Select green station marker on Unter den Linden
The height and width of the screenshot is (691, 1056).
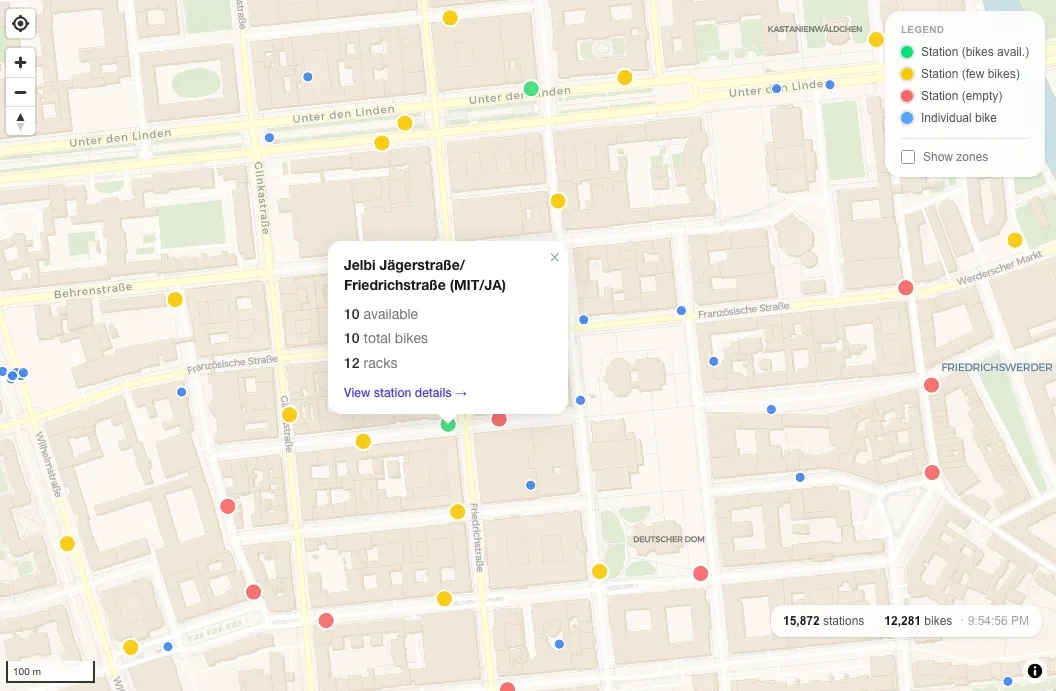(531, 89)
